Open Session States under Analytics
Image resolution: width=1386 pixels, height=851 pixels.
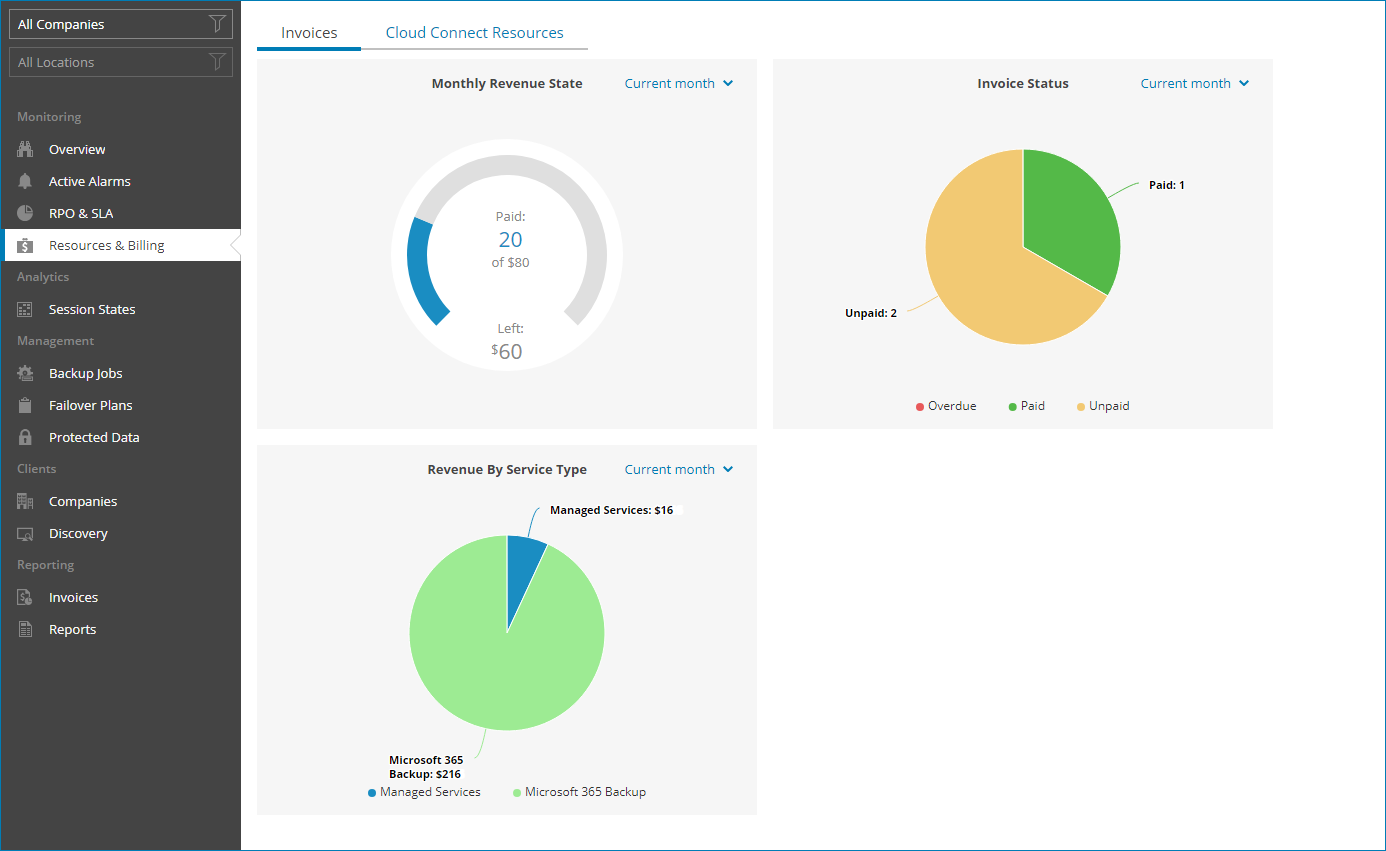coord(25,308)
